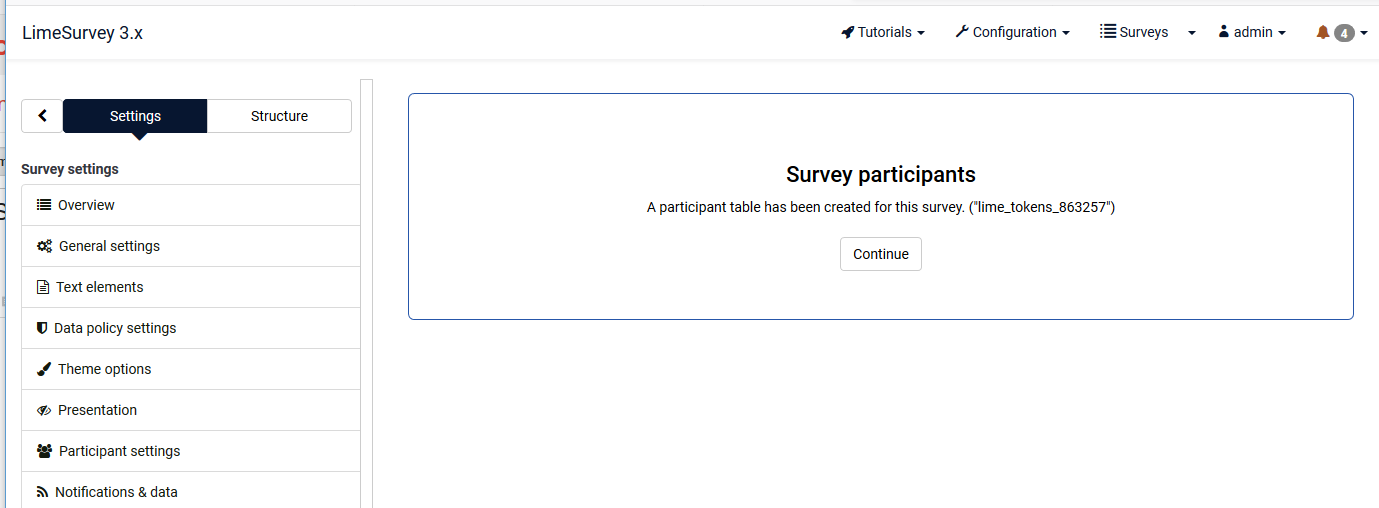Click the Text elements document icon

pos(43,287)
